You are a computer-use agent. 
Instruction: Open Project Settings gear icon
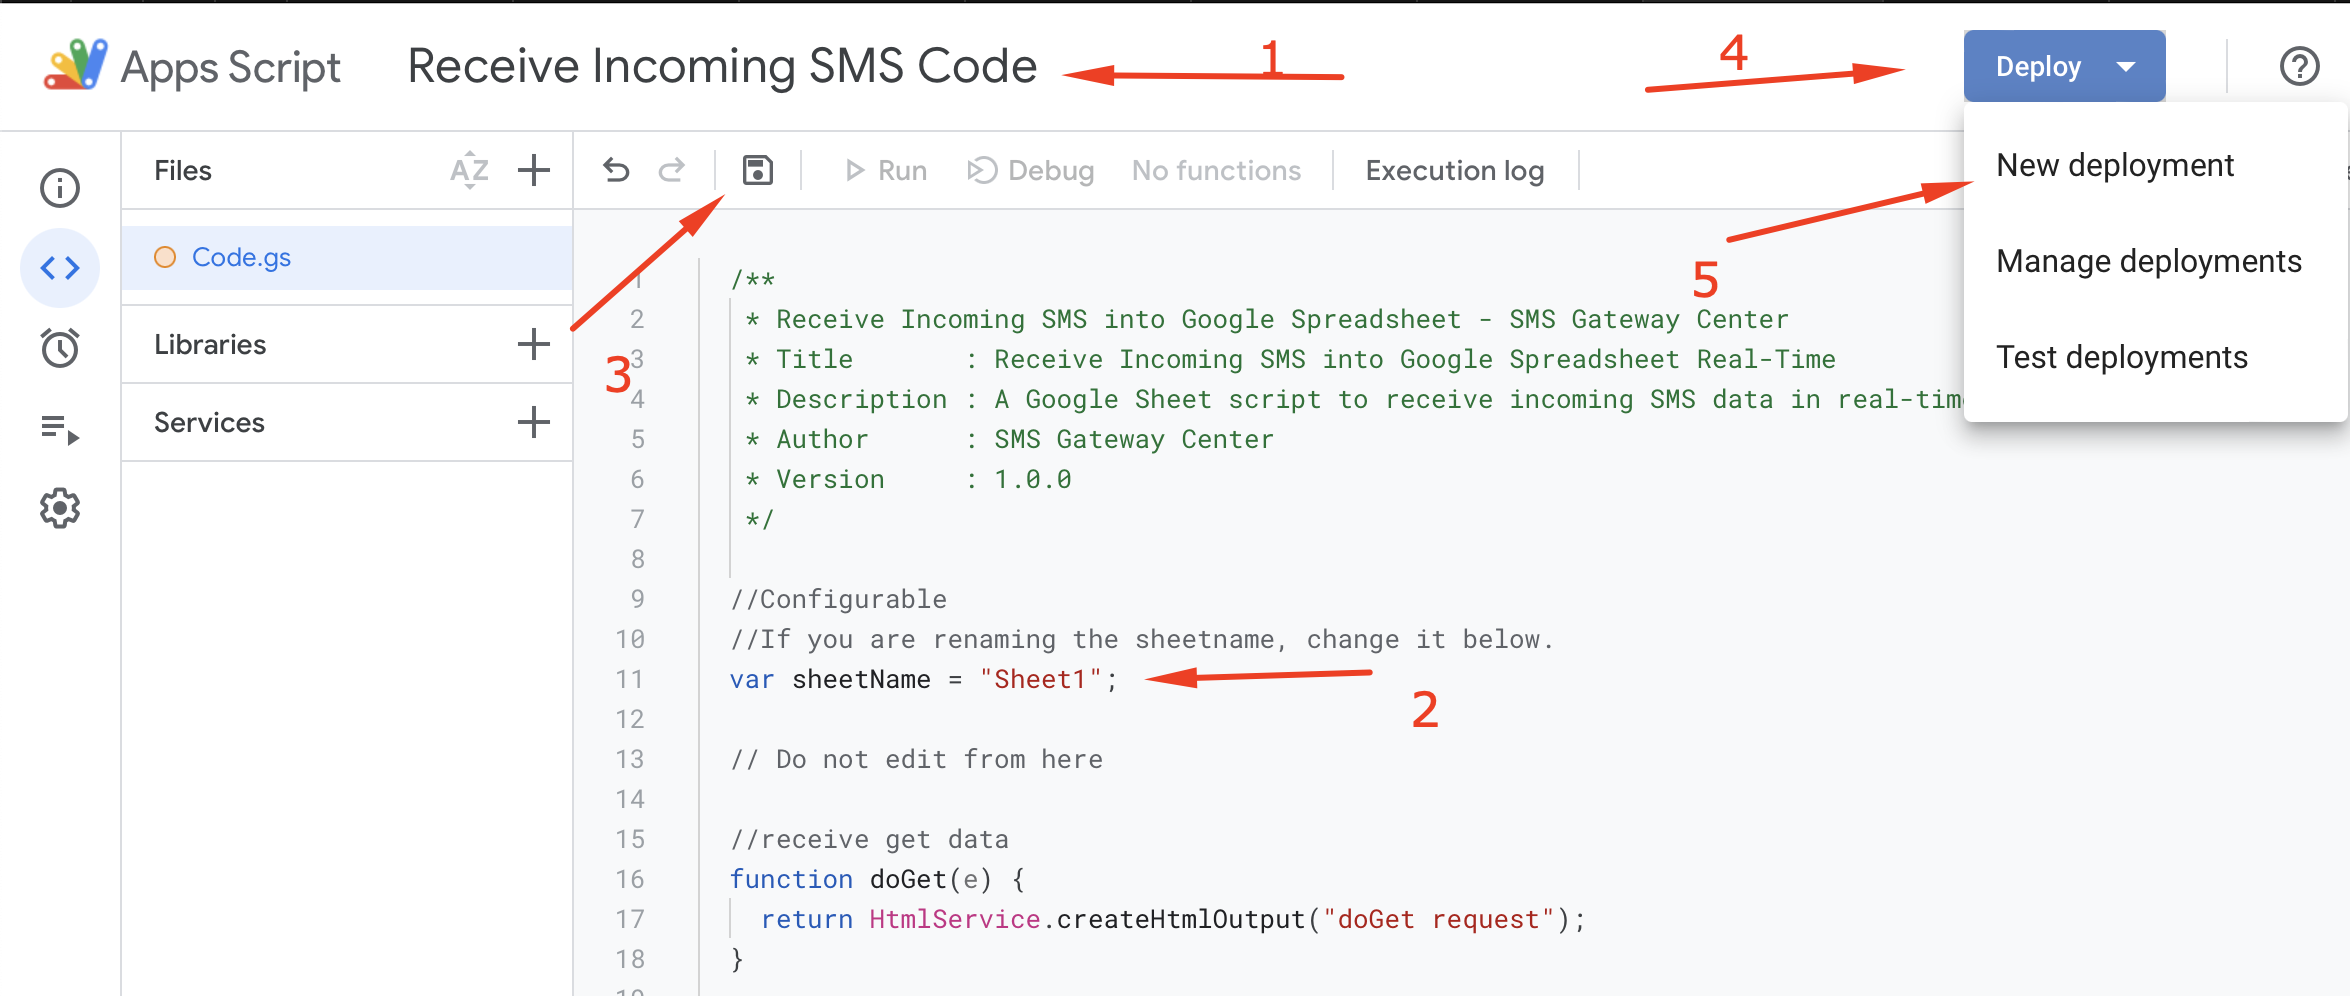coord(60,508)
